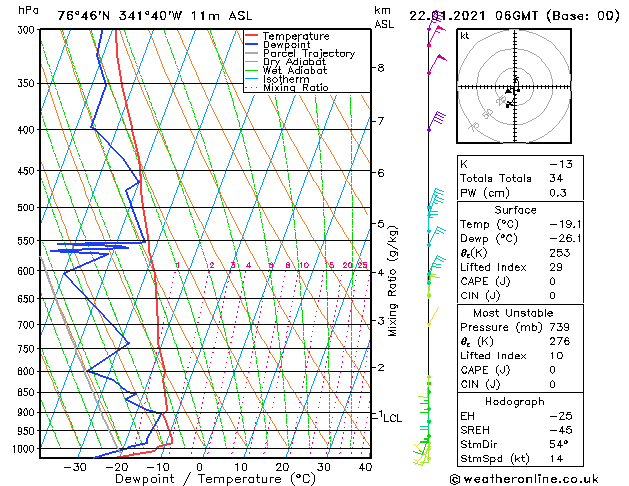Click the K index value -13
Screen dimensions: 629x486
pyautogui.click(x=561, y=164)
